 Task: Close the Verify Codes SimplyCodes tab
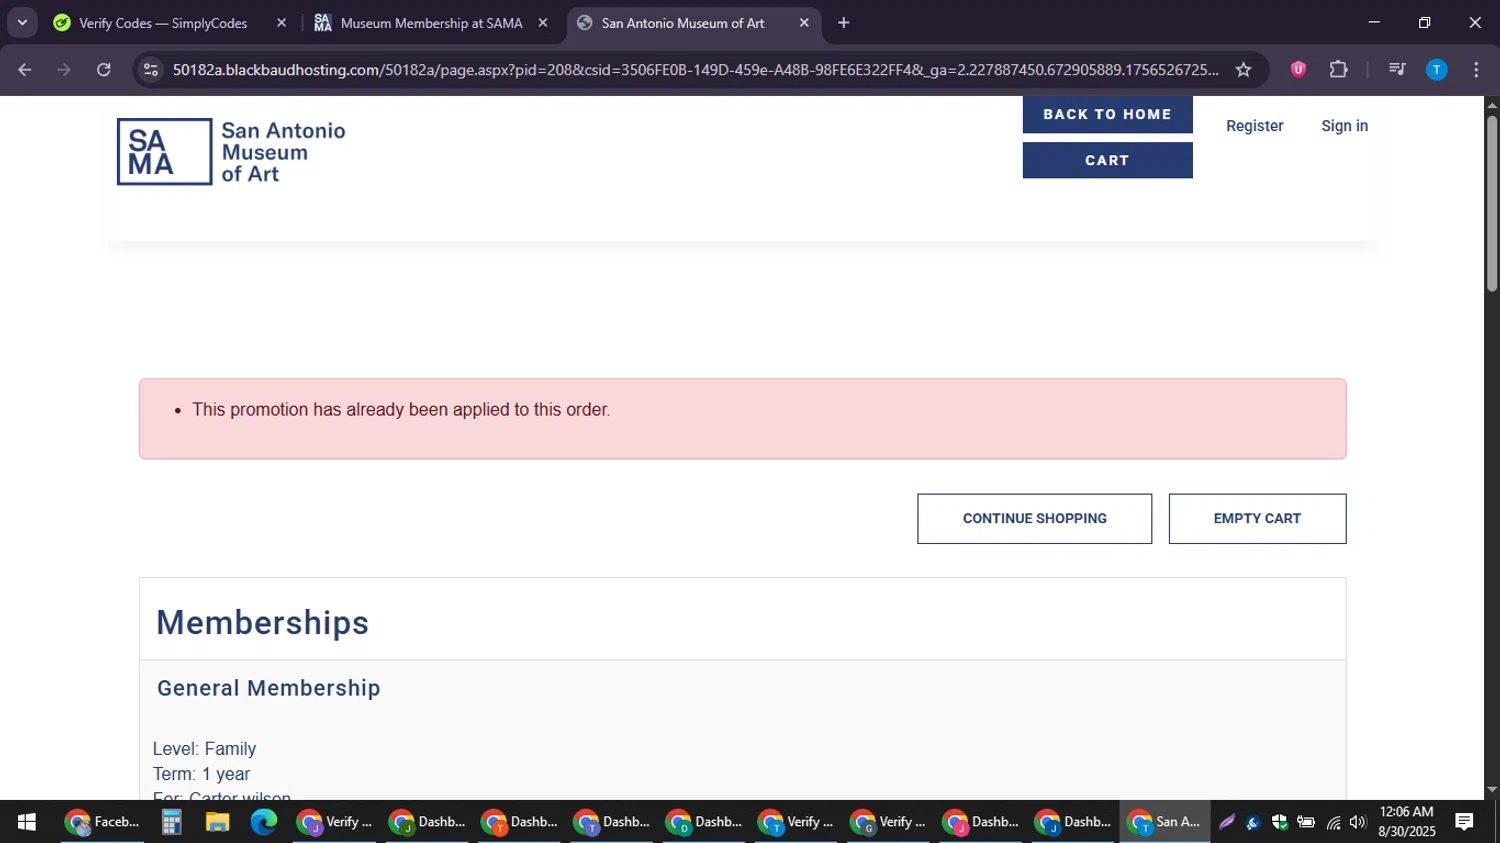tap(281, 23)
